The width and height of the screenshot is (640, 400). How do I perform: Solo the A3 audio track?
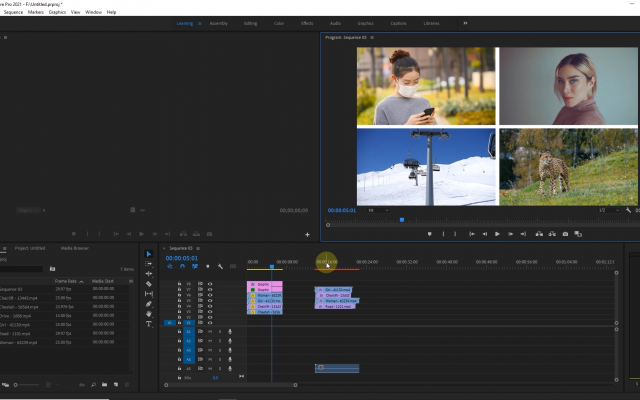point(220,350)
